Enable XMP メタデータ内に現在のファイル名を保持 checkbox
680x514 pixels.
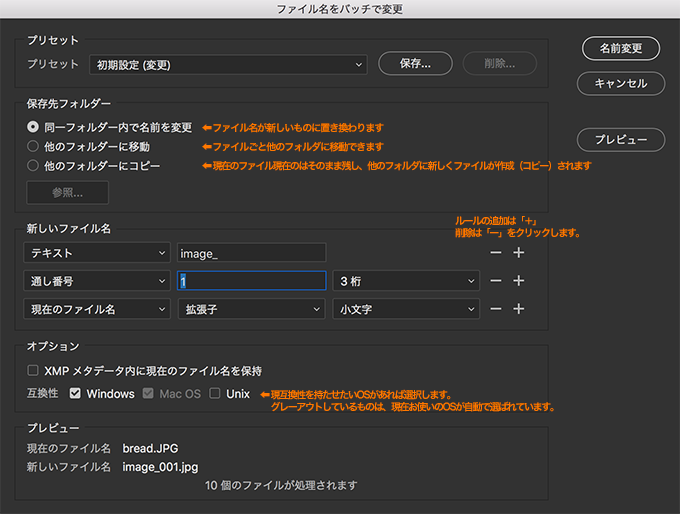[33, 370]
